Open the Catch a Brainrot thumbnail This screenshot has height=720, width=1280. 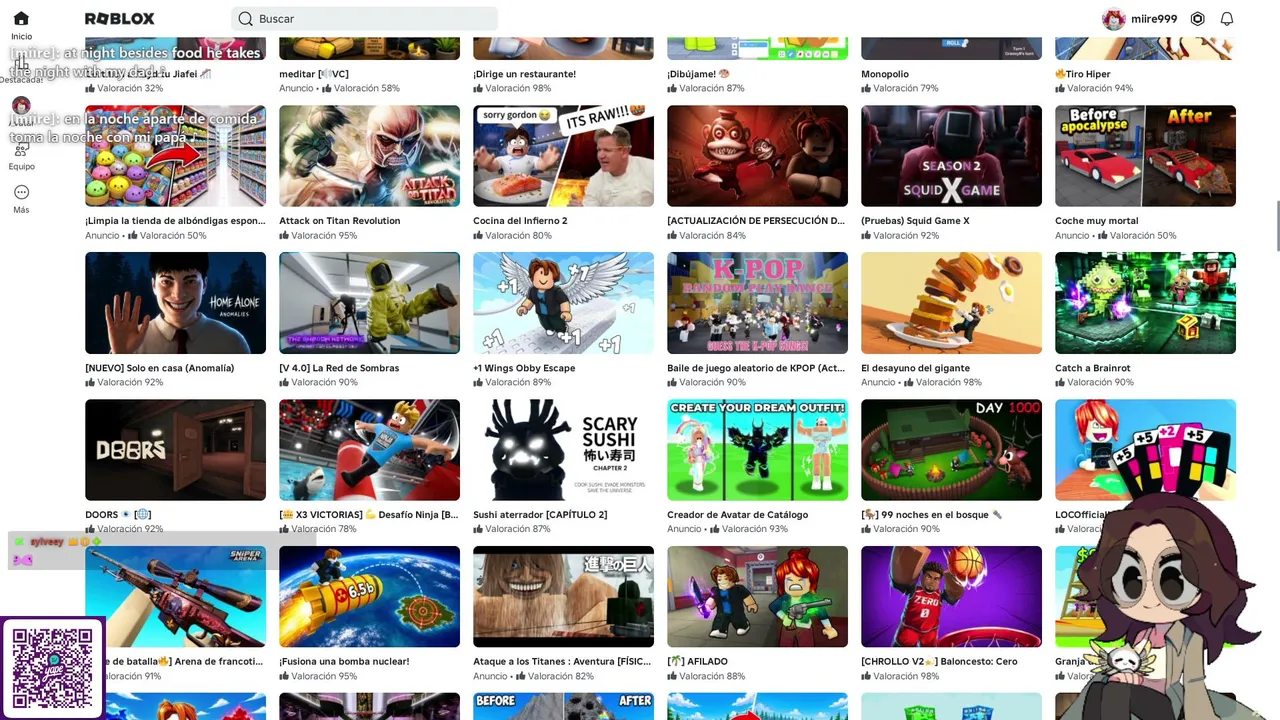[1145, 303]
